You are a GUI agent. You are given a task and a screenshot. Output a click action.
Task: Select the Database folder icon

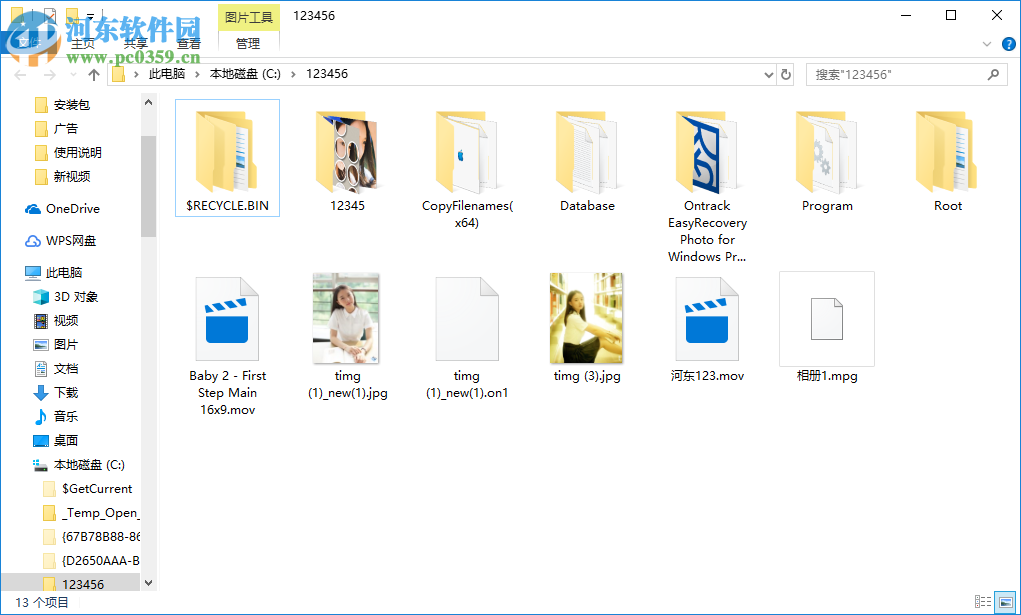click(587, 152)
